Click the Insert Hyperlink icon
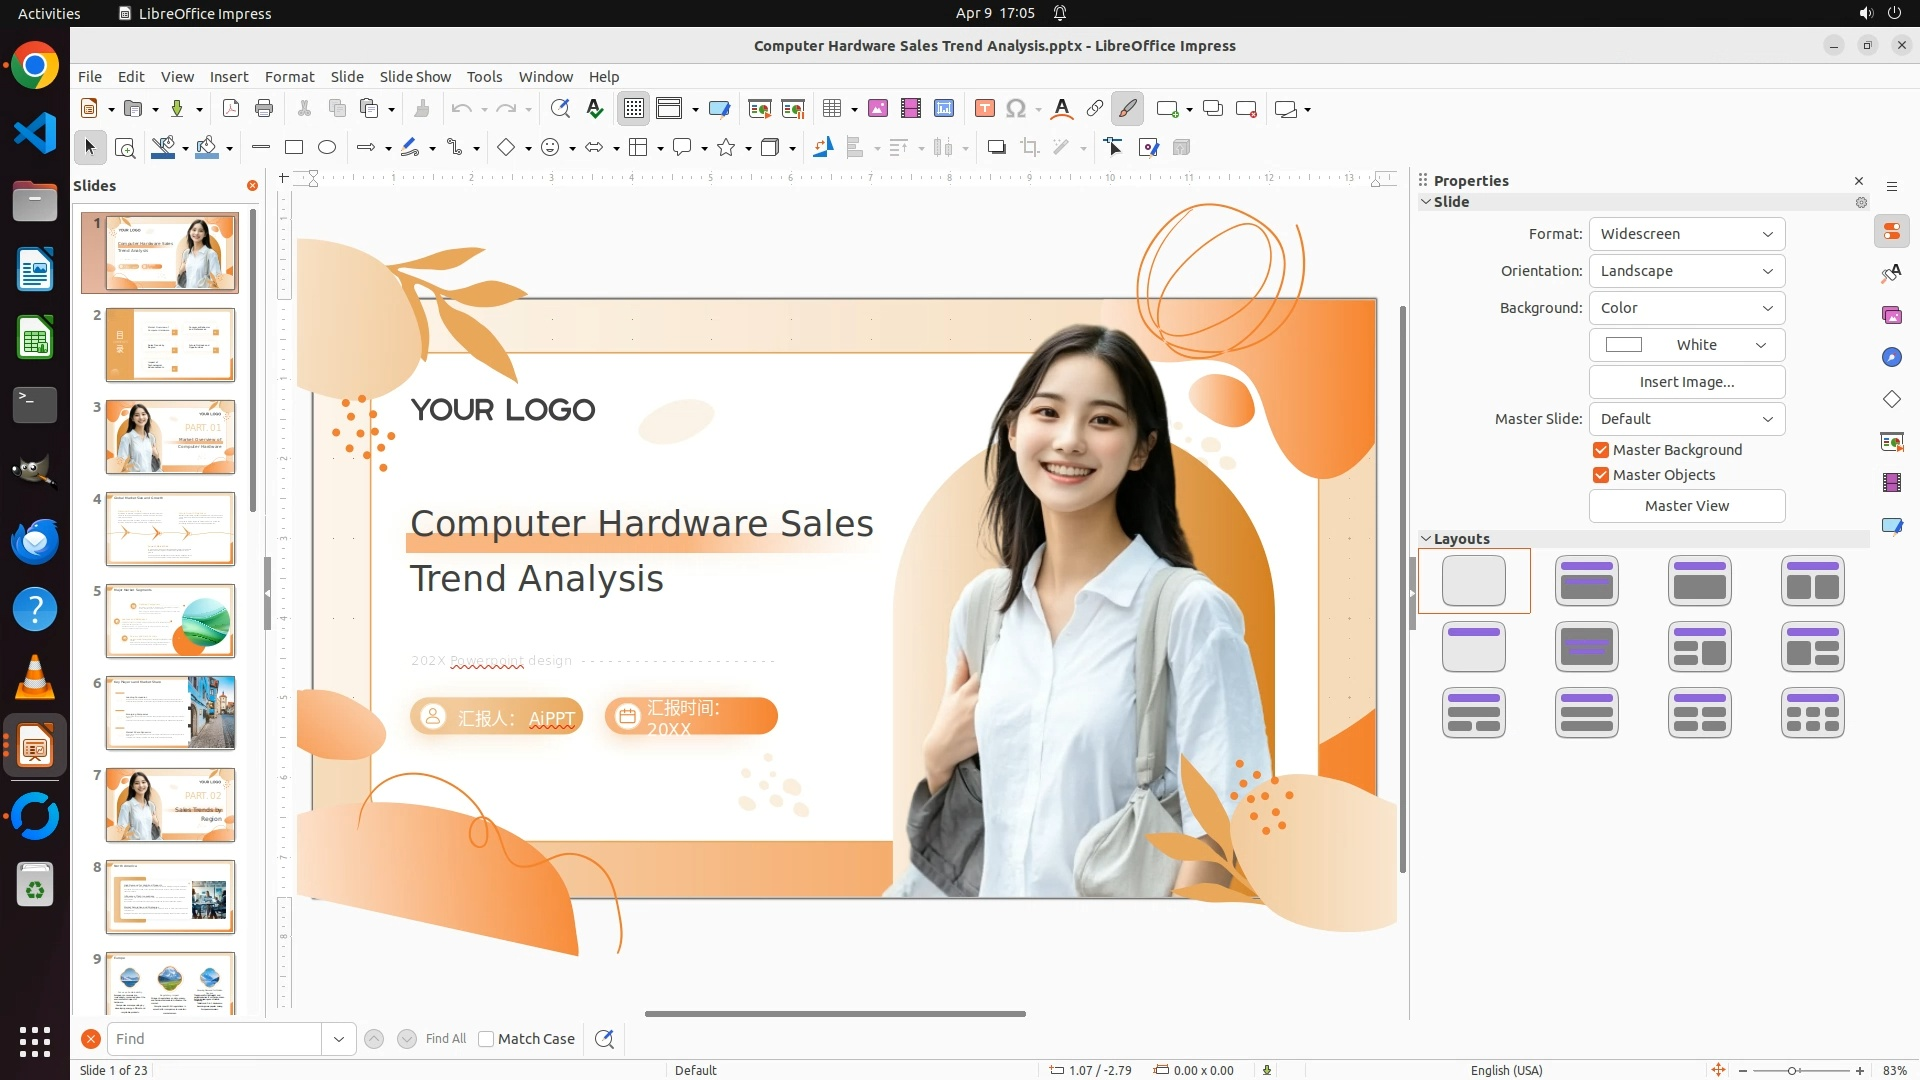Screen dimensions: 1920x1080 (1095, 109)
